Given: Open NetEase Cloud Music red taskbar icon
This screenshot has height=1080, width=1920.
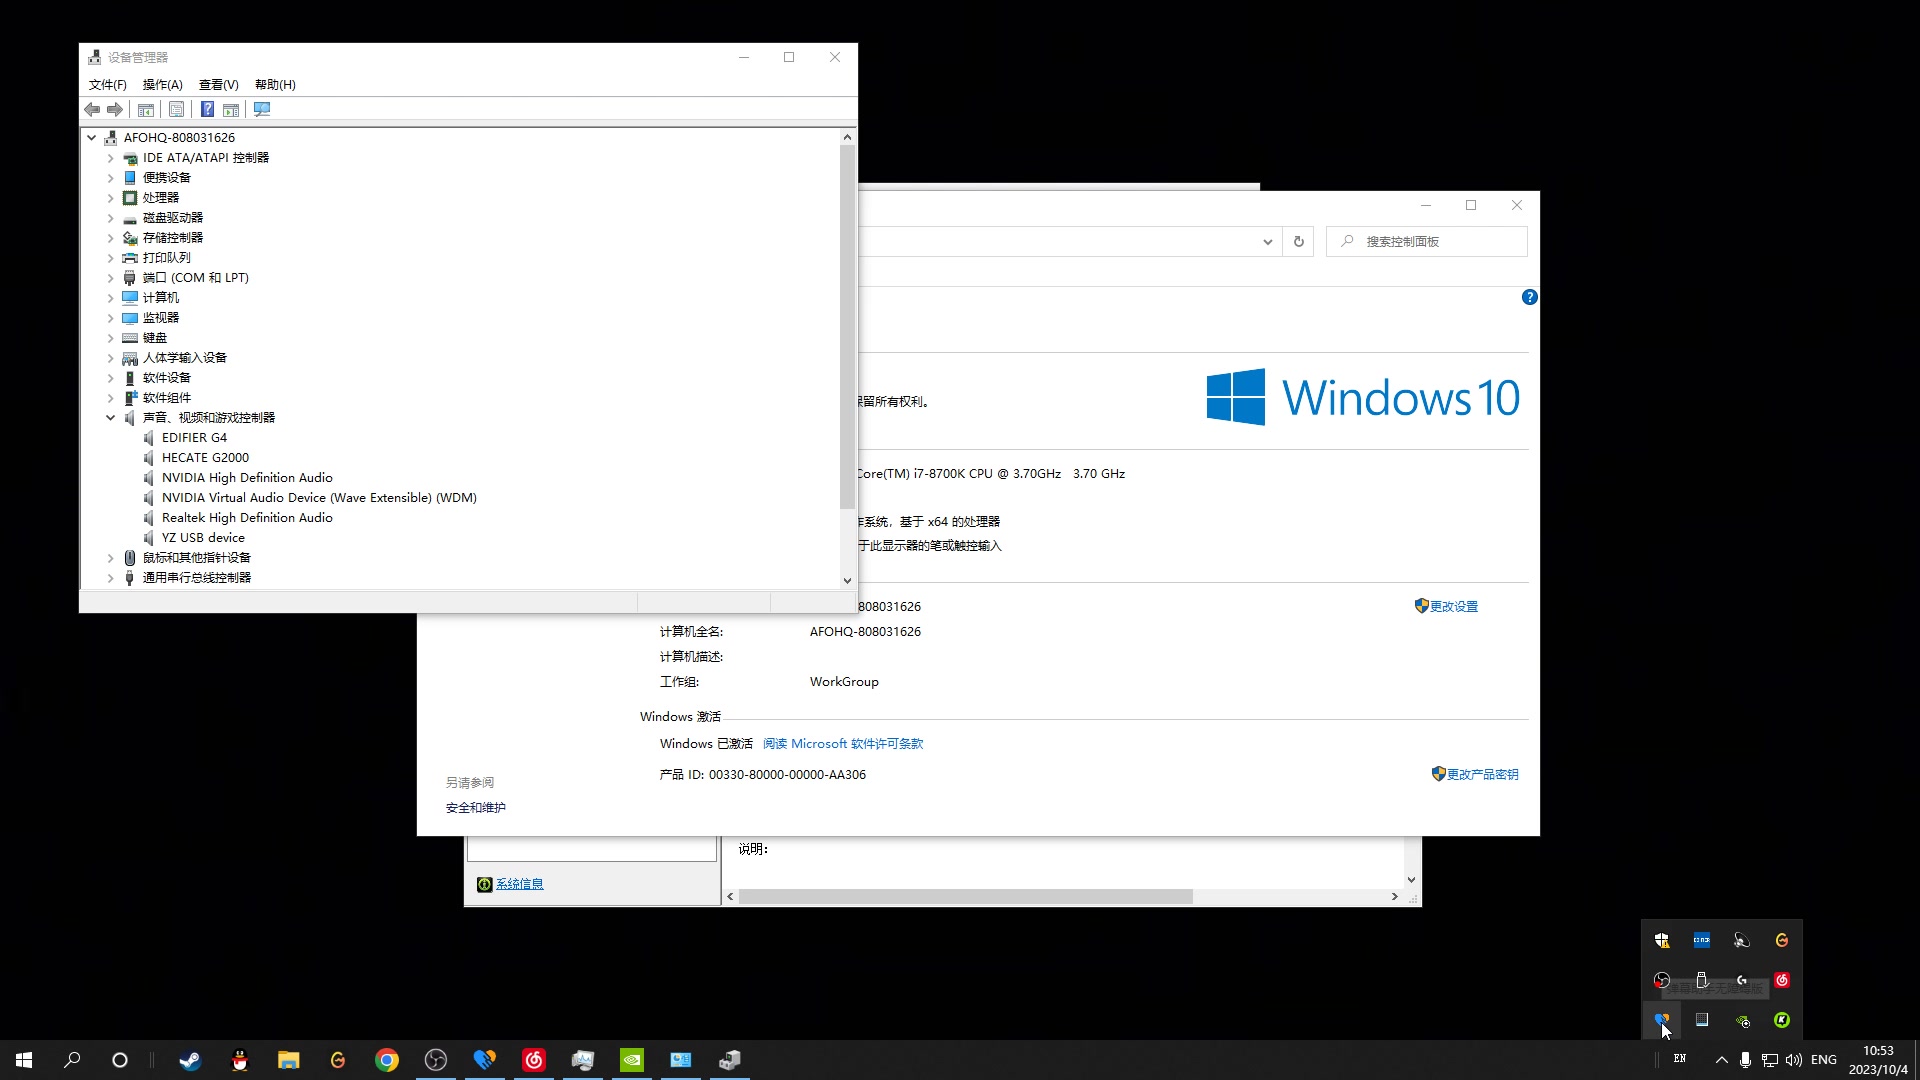Looking at the screenshot, I should (x=534, y=1060).
